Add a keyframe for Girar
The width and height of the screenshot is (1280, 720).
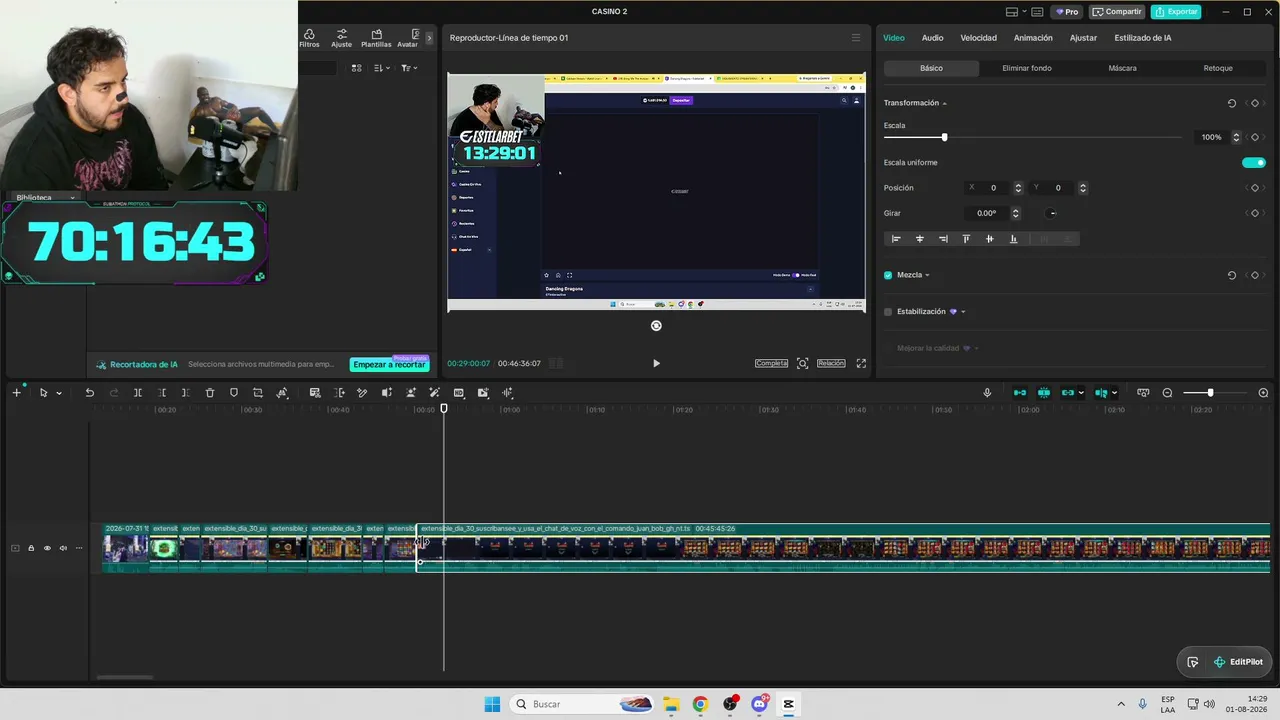tap(1255, 213)
